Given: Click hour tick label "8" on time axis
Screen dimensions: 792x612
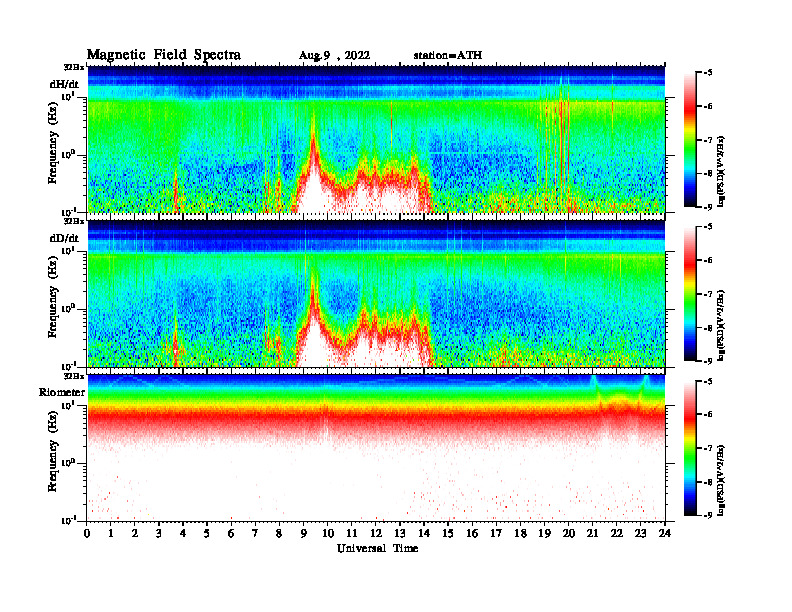Looking at the screenshot, I should 279,534.
